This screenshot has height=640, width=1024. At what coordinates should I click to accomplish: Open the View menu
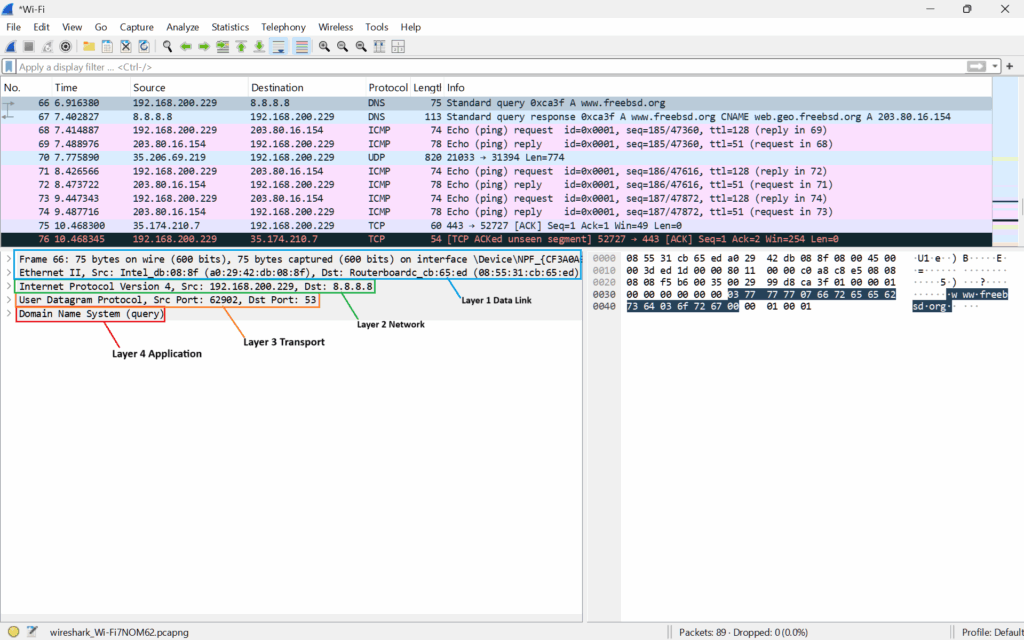(x=72, y=27)
